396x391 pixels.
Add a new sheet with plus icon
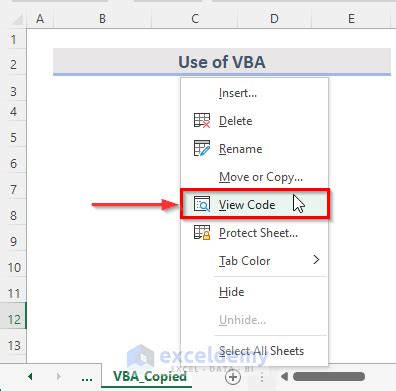233,377
